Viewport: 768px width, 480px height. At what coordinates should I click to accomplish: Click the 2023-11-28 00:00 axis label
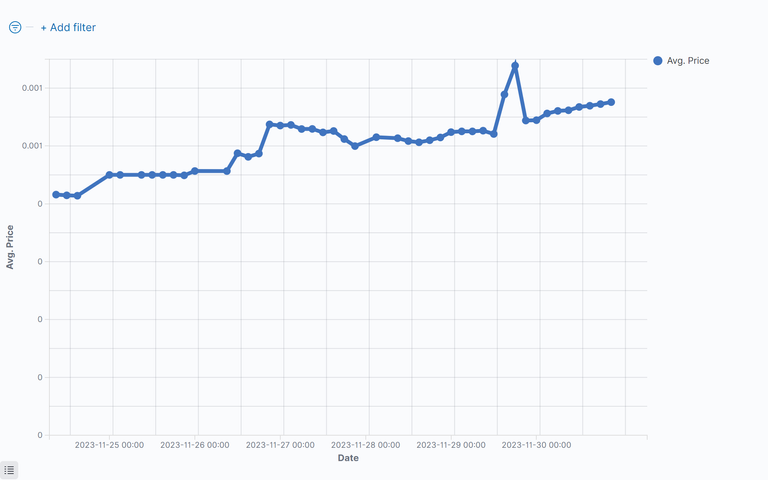[x=366, y=445]
